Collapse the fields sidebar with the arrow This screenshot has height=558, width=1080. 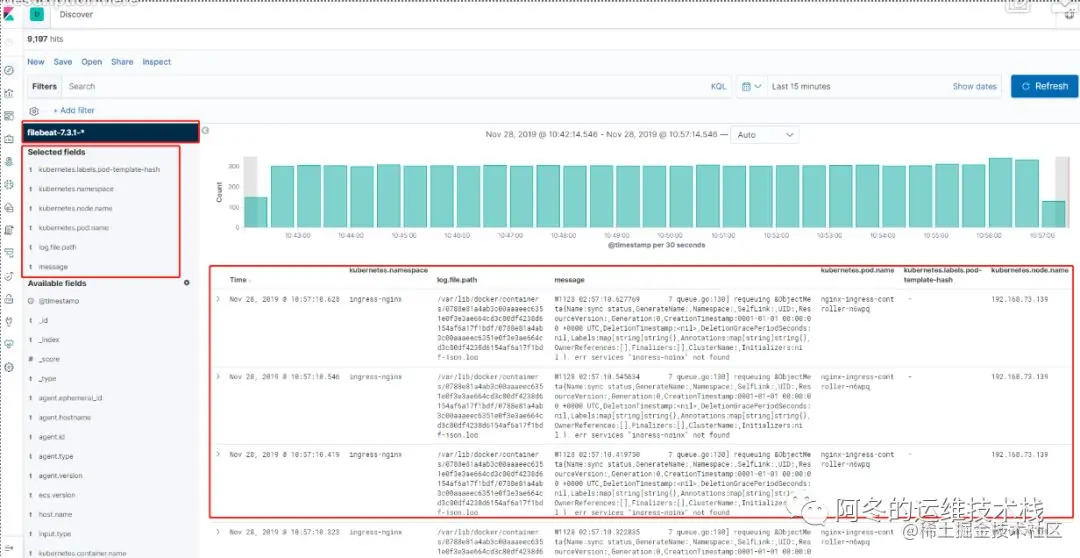tap(205, 130)
